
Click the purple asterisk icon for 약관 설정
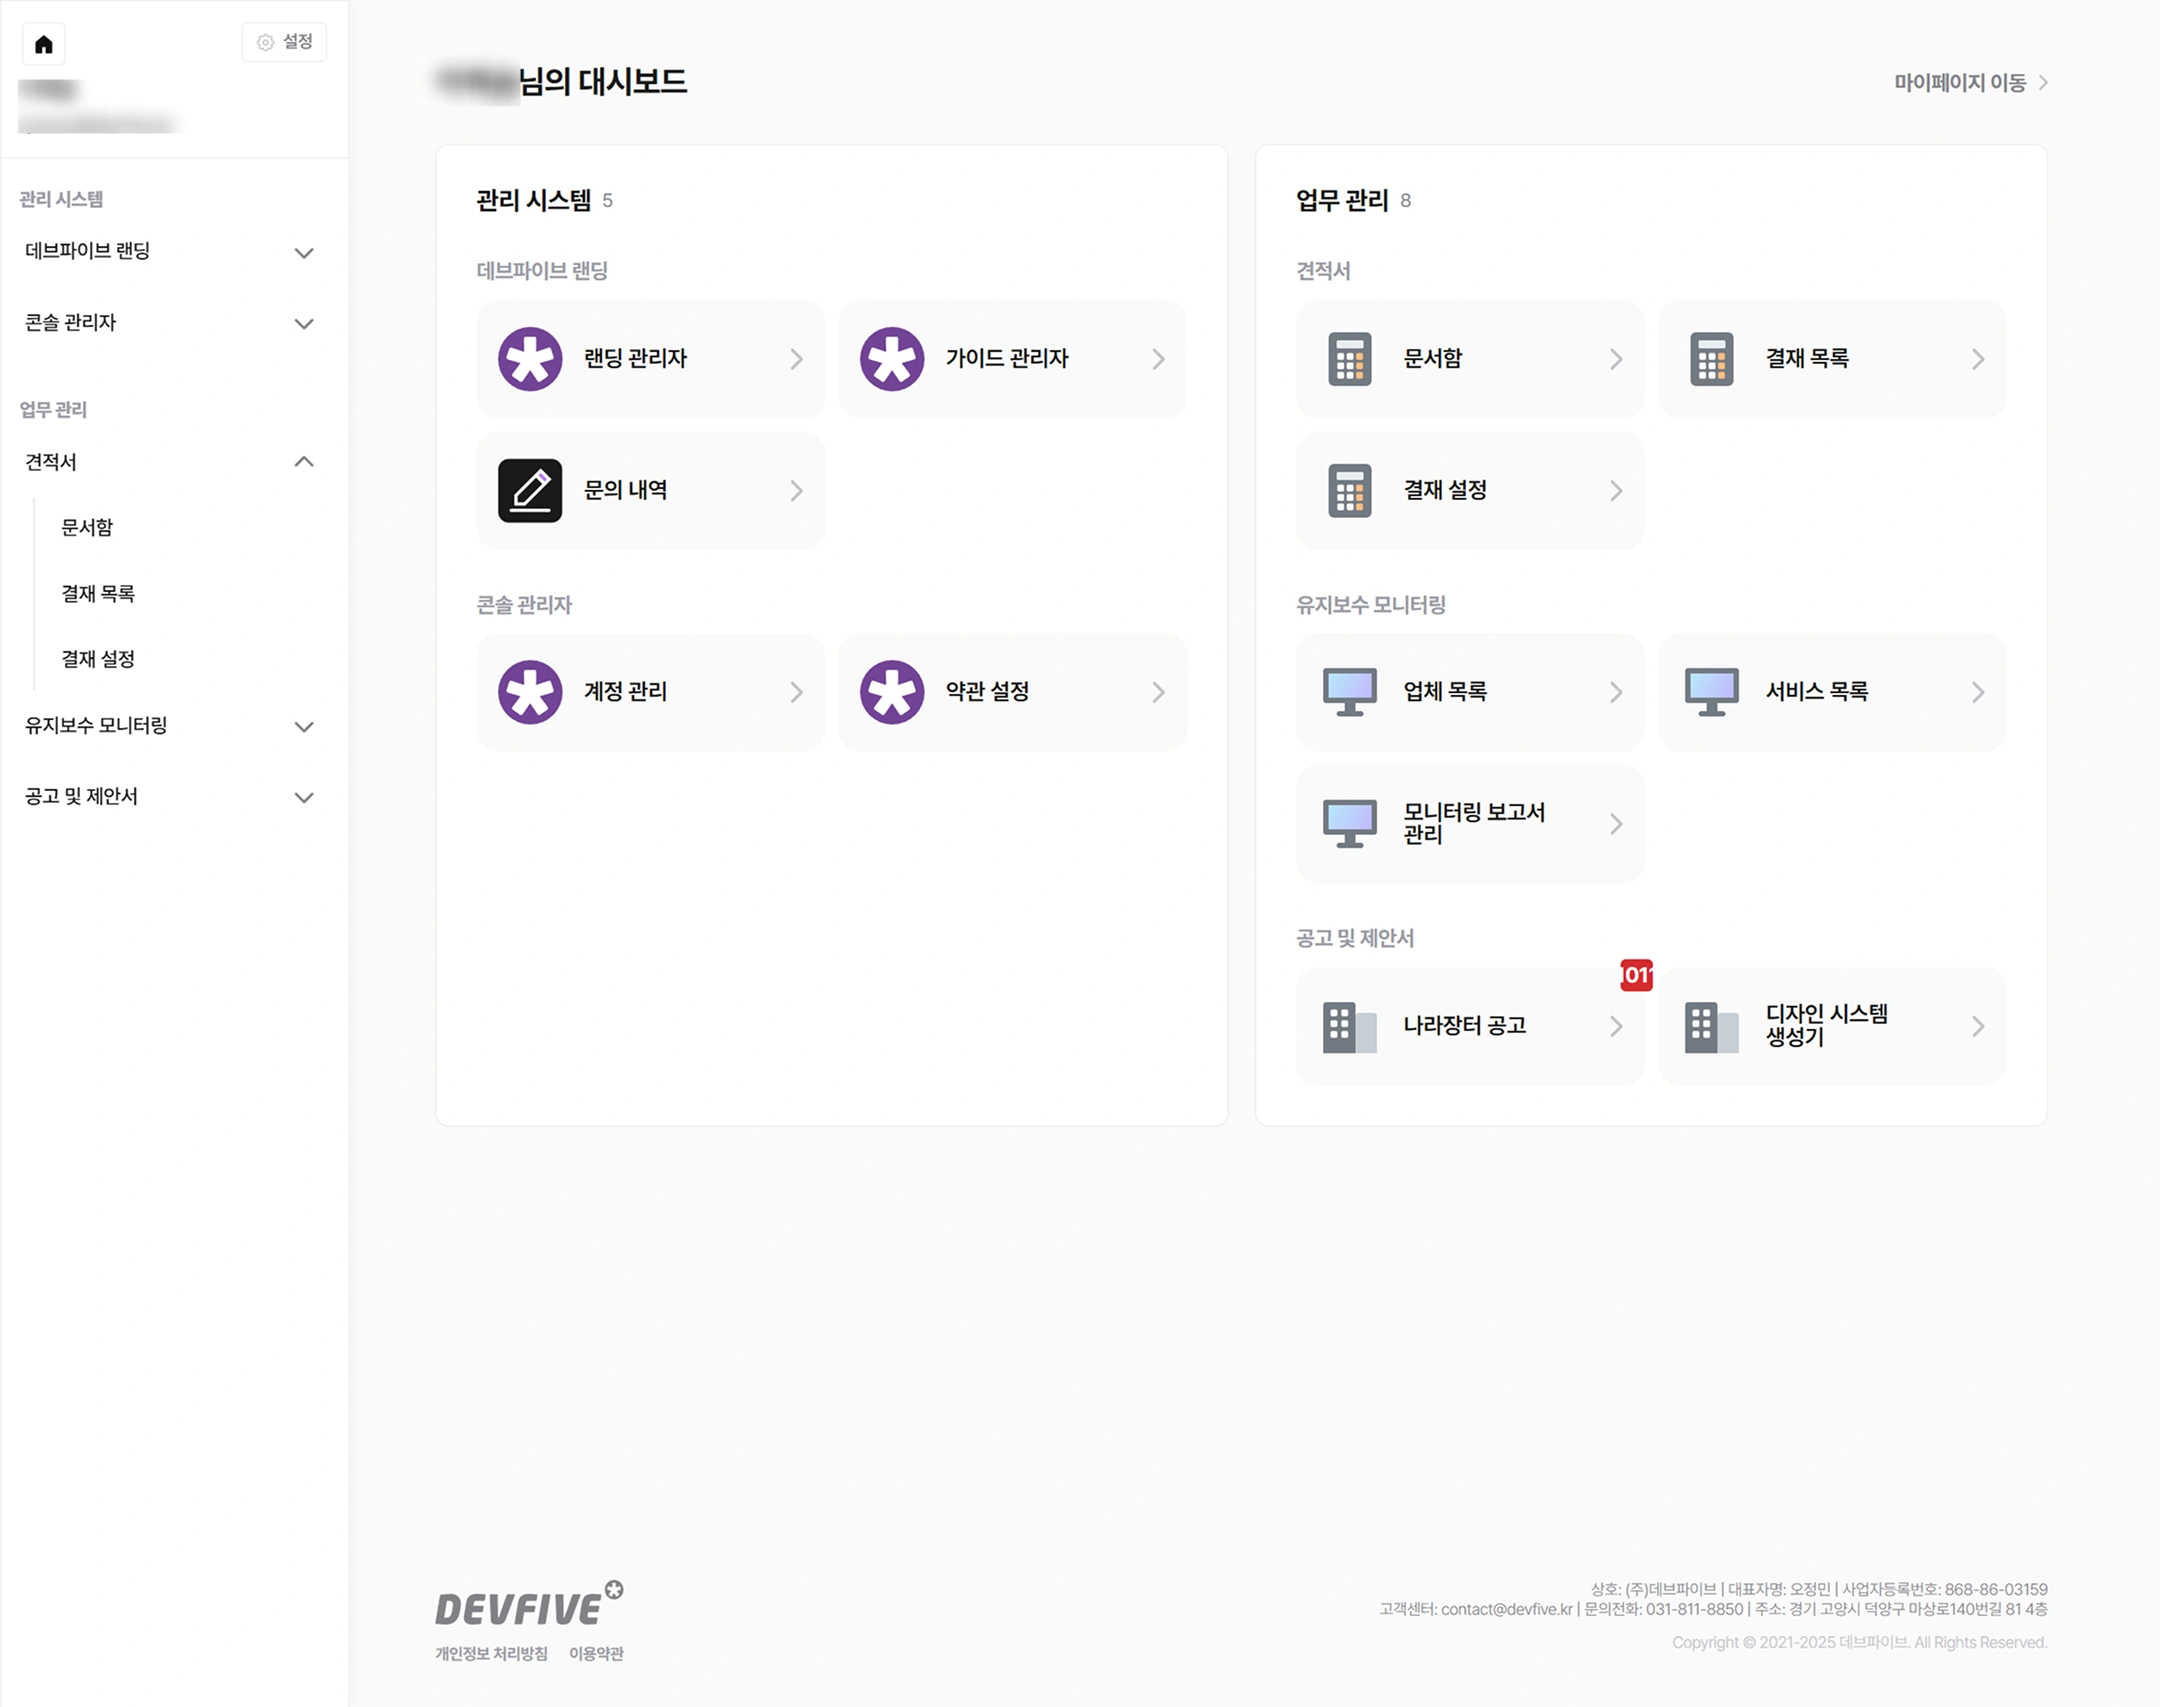(x=892, y=692)
